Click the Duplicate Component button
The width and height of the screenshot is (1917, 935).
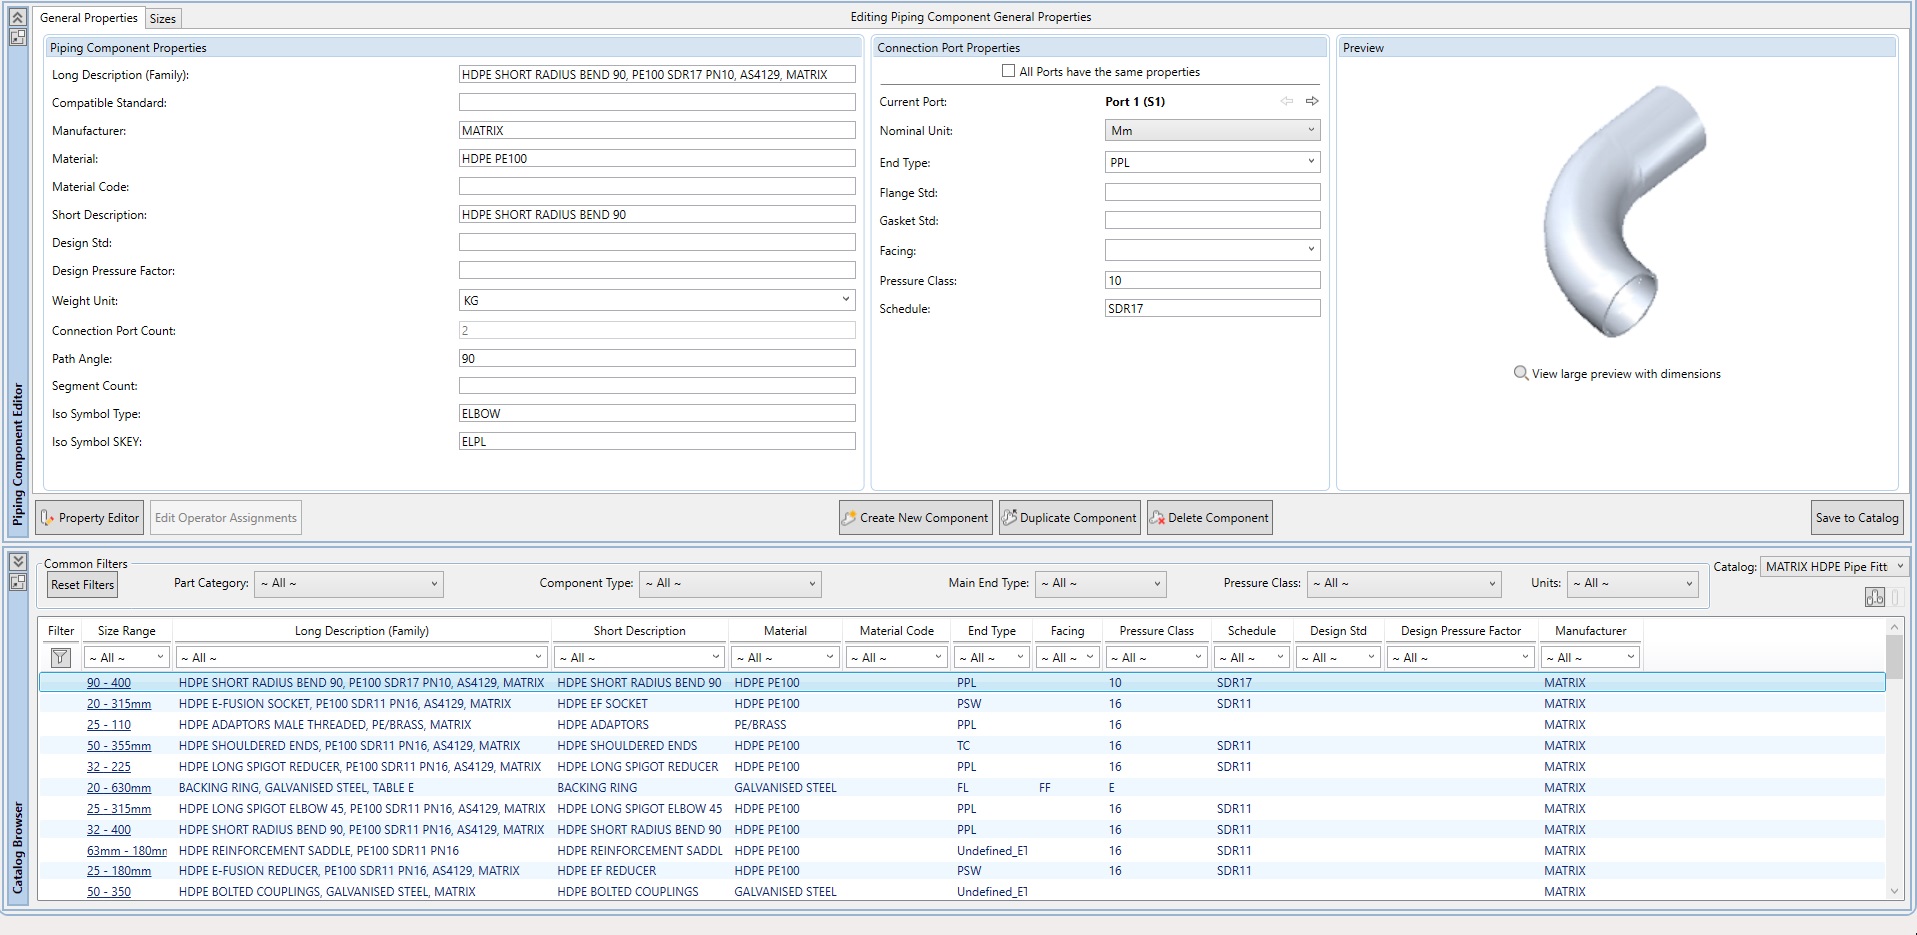coord(1069,517)
